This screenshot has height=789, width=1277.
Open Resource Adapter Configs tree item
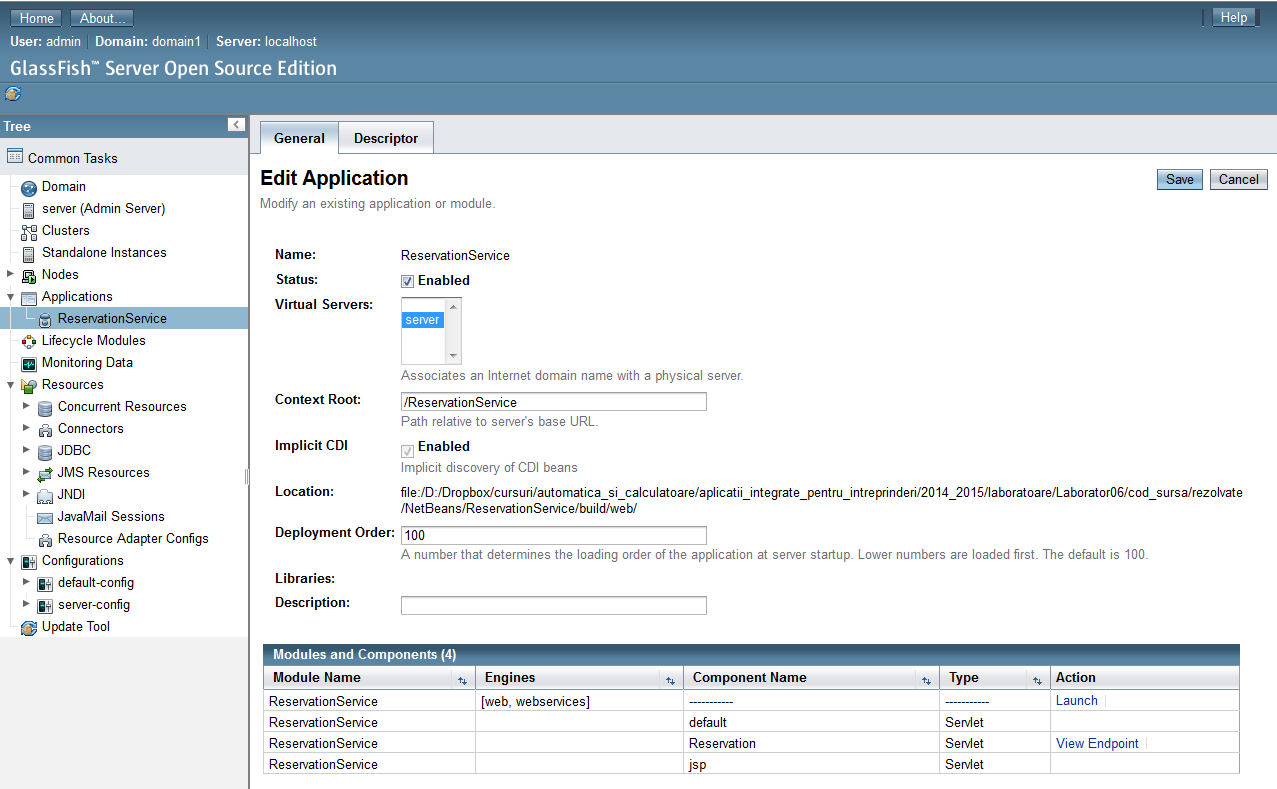[x=133, y=539]
